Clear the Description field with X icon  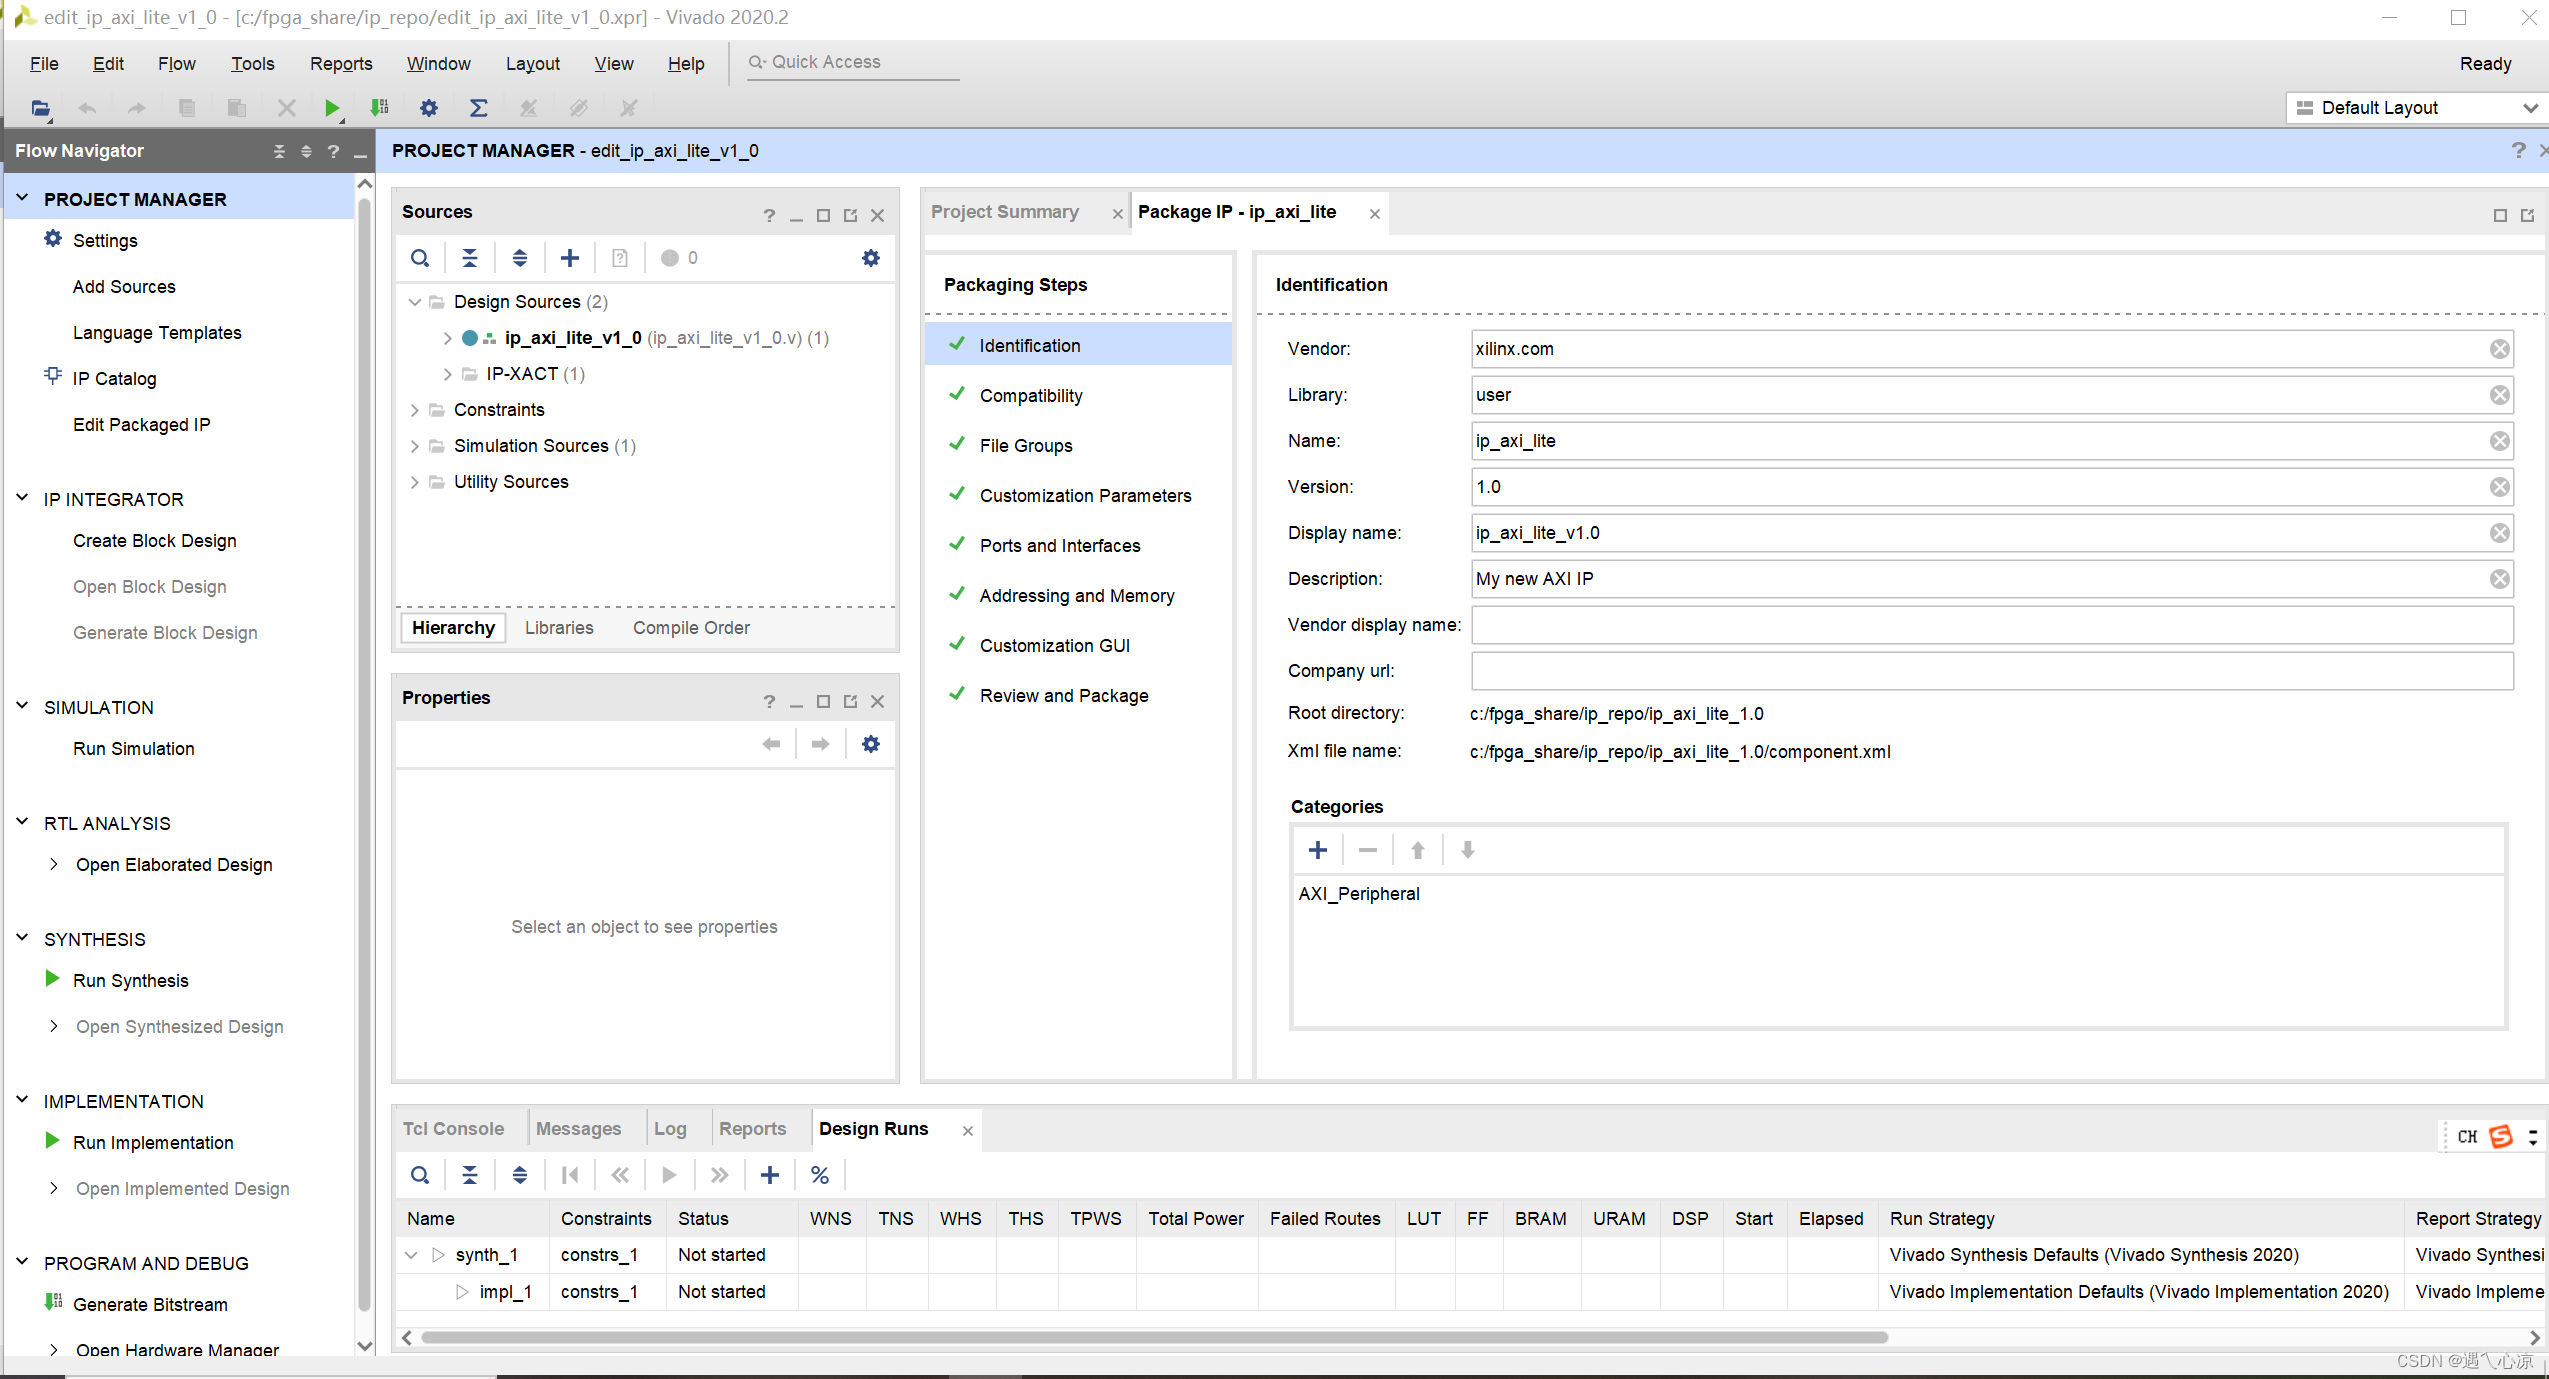pyautogui.click(x=2499, y=579)
